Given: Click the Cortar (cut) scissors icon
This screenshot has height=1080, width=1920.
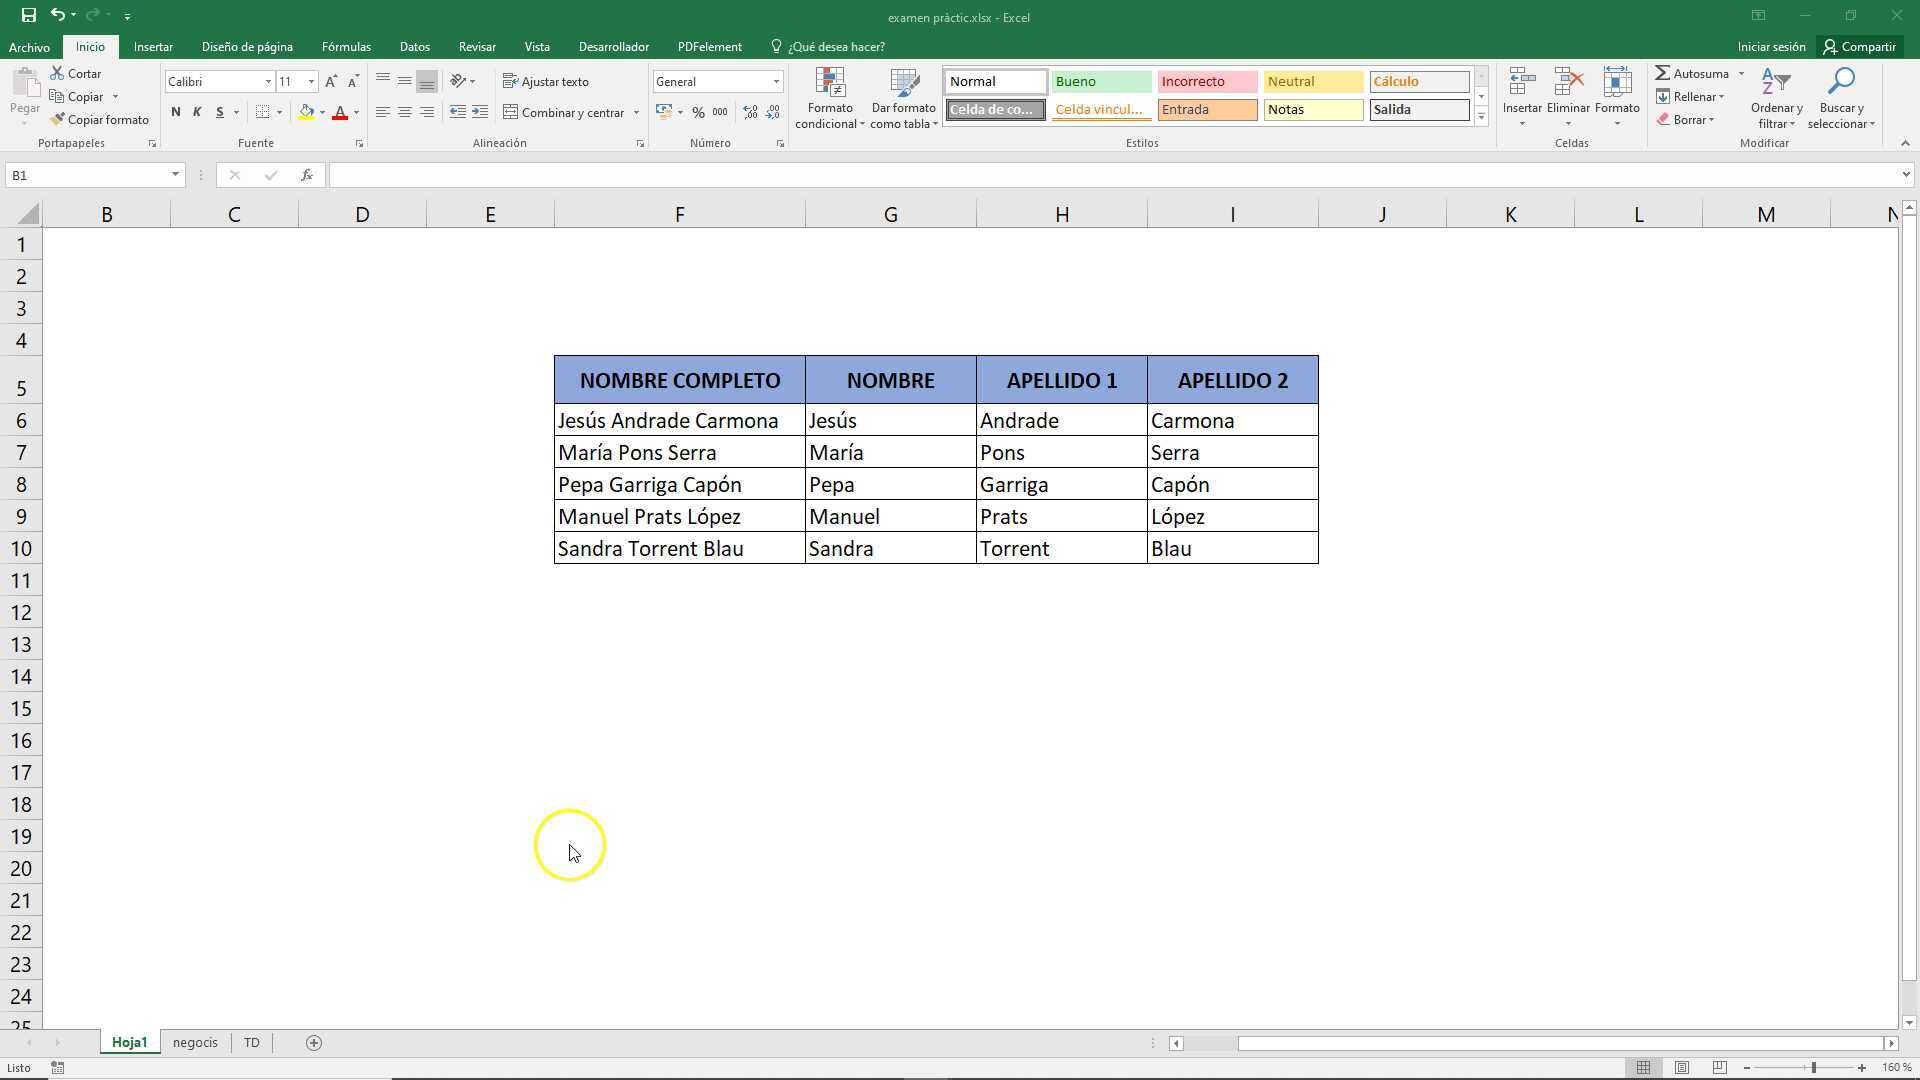Looking at the screenshot, I should pos(57,73).
